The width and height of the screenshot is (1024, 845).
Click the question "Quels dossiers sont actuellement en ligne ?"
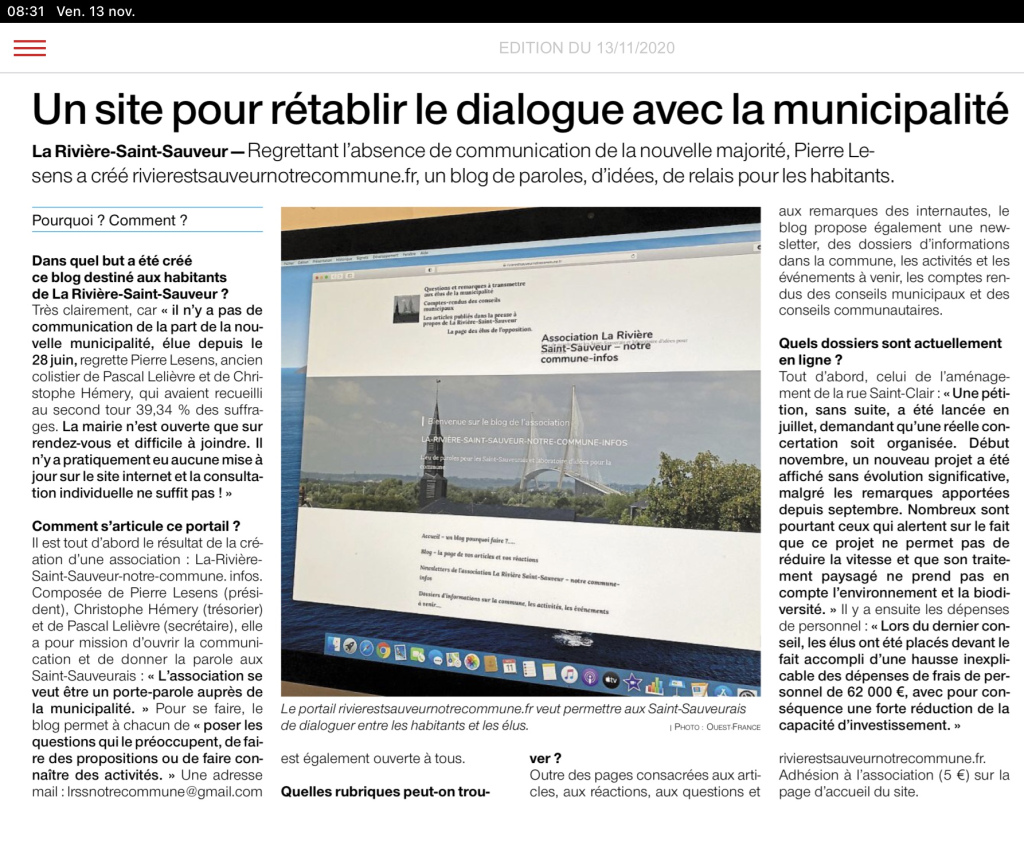coord(890,351)
